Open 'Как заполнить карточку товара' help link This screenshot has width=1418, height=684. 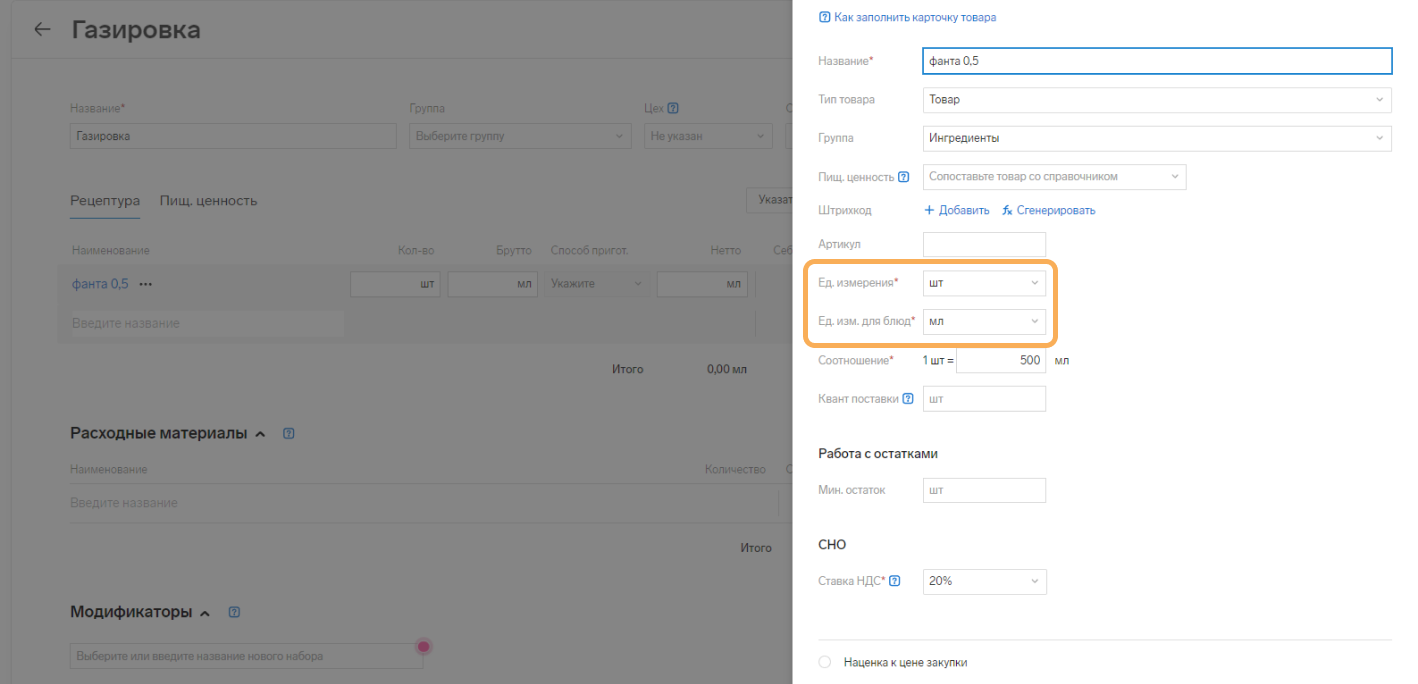tap(907, 17)
